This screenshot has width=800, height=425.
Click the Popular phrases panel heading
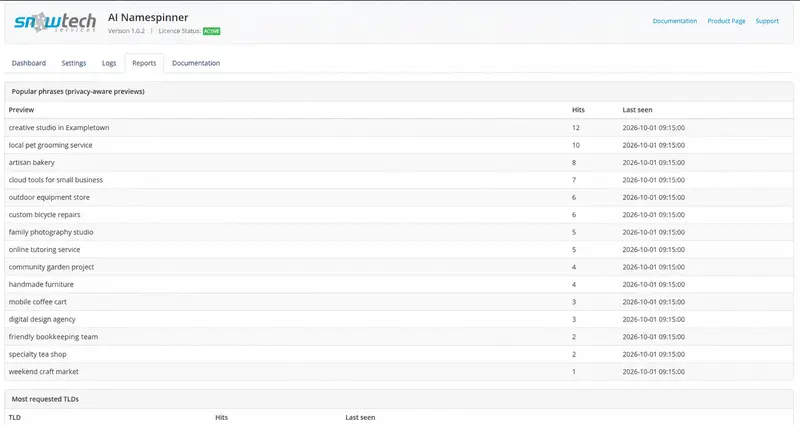tap(78, 91)
